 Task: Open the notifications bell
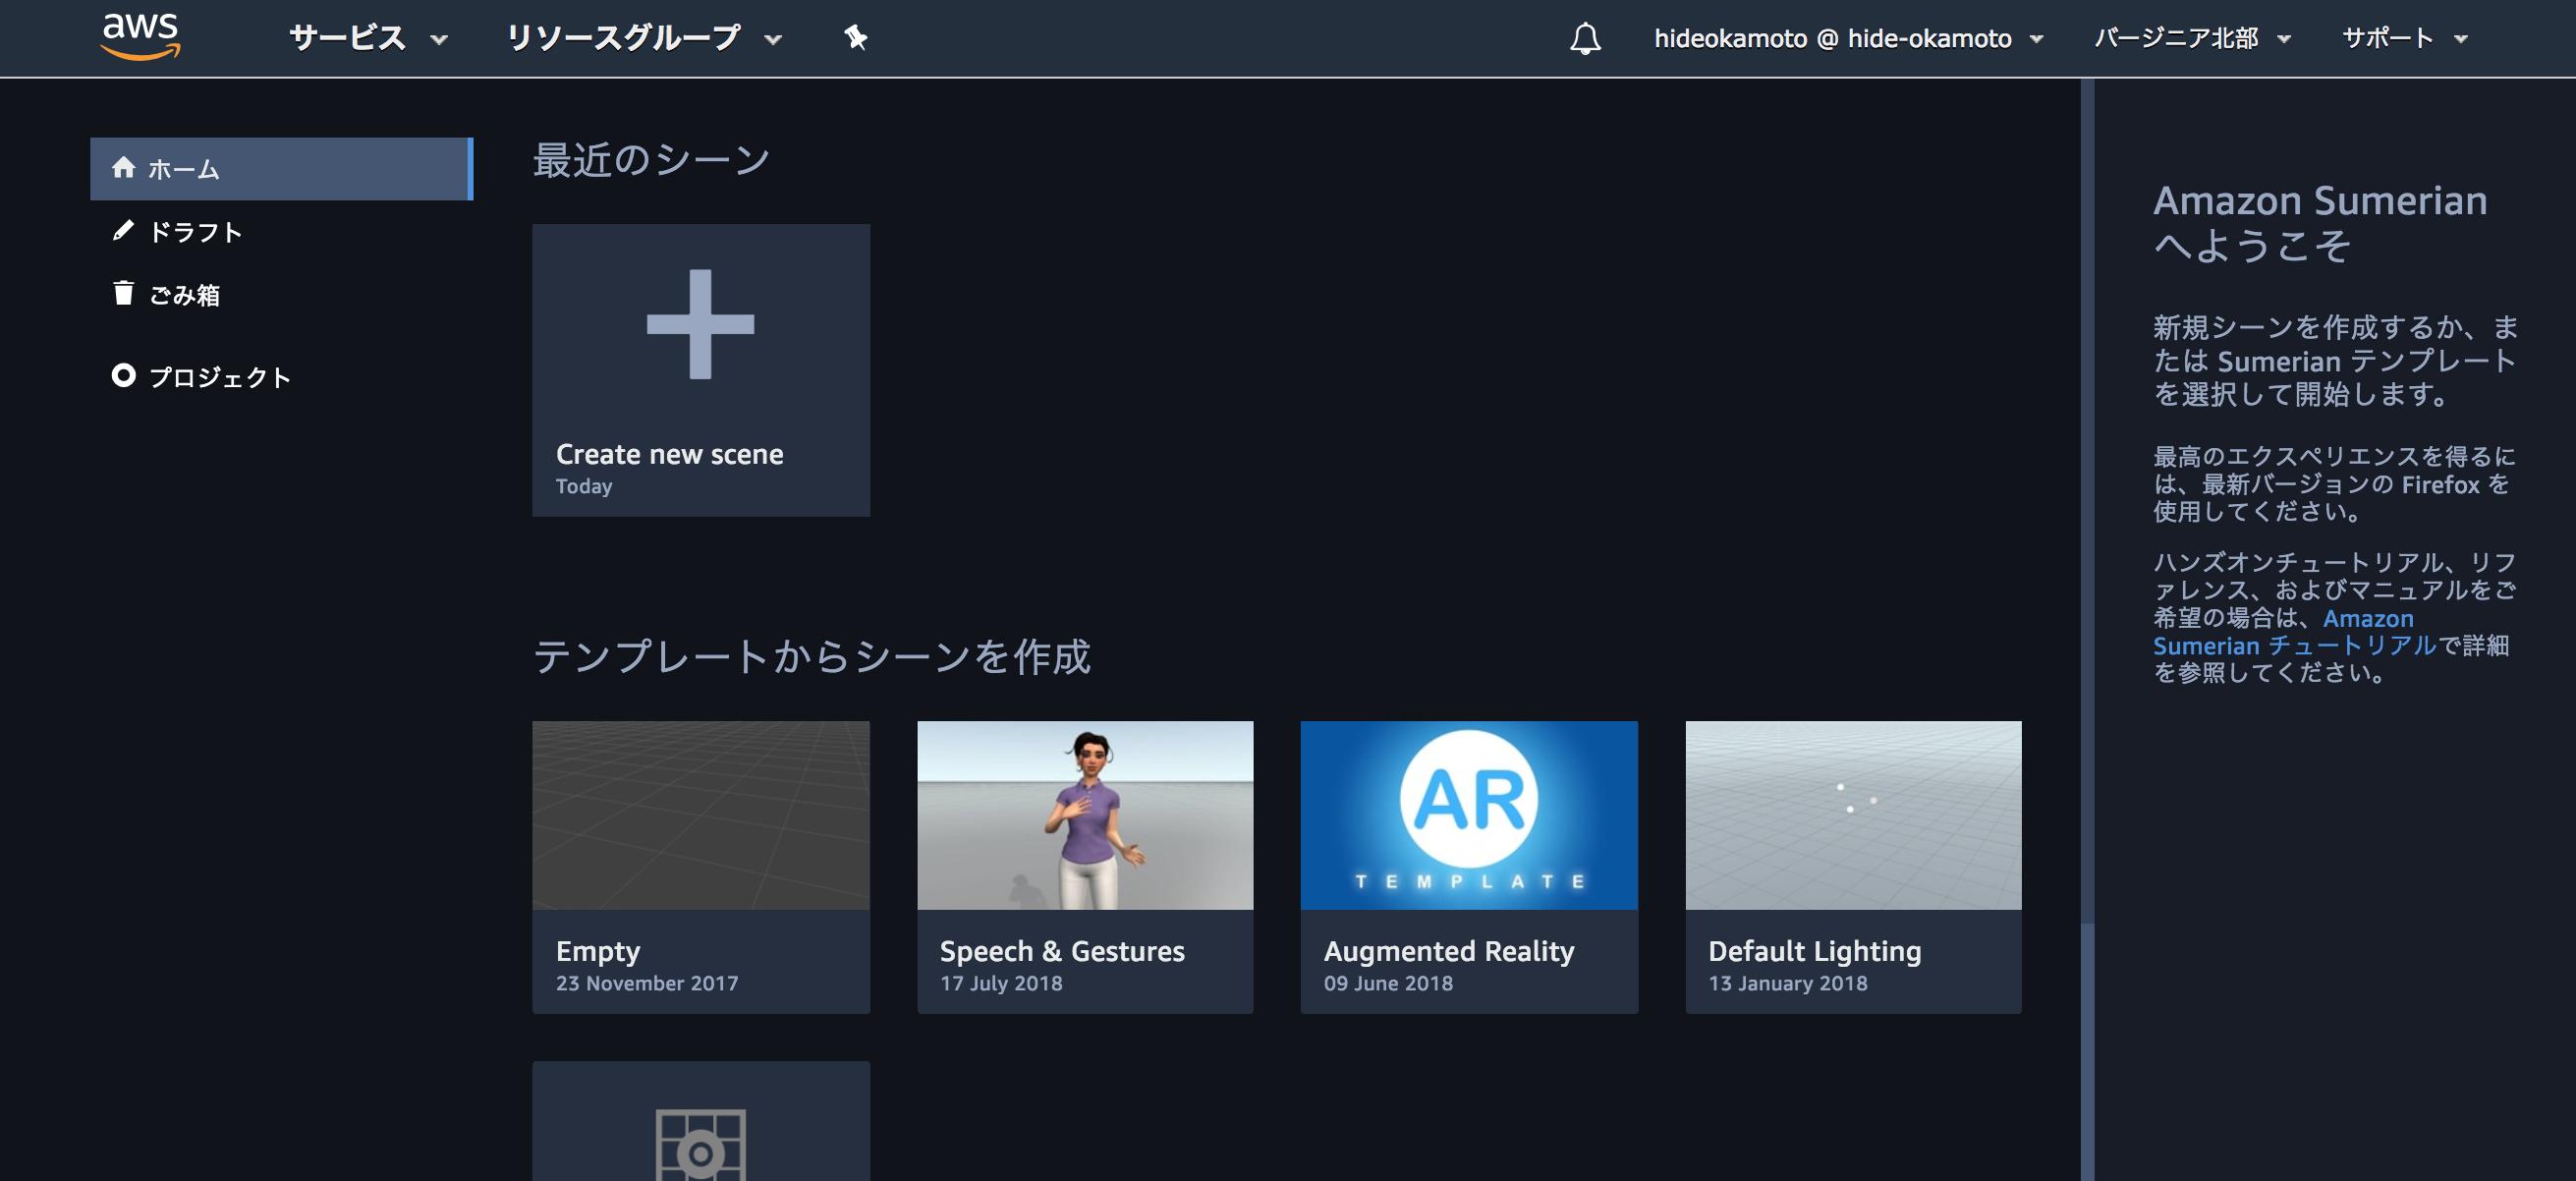1585,38
